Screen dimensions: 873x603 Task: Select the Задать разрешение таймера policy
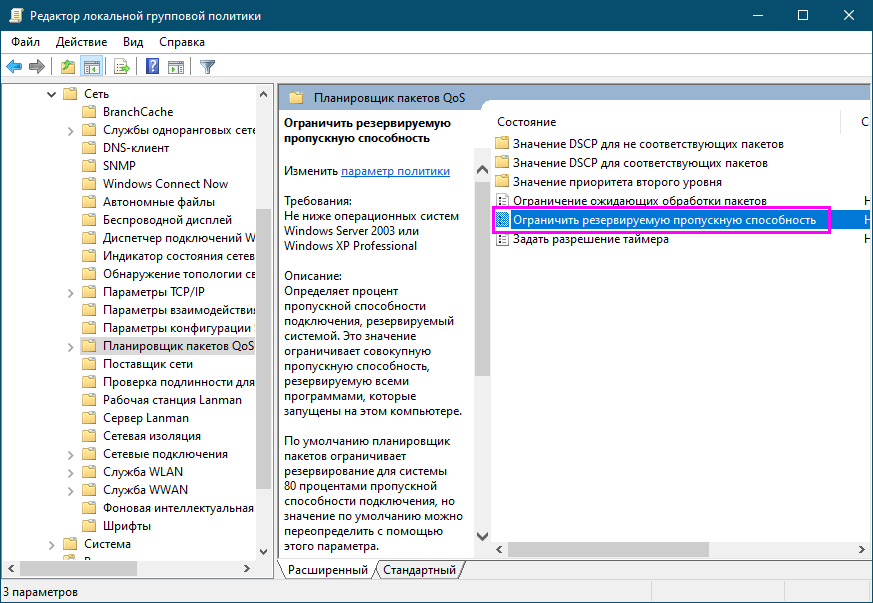pos(590,239)
